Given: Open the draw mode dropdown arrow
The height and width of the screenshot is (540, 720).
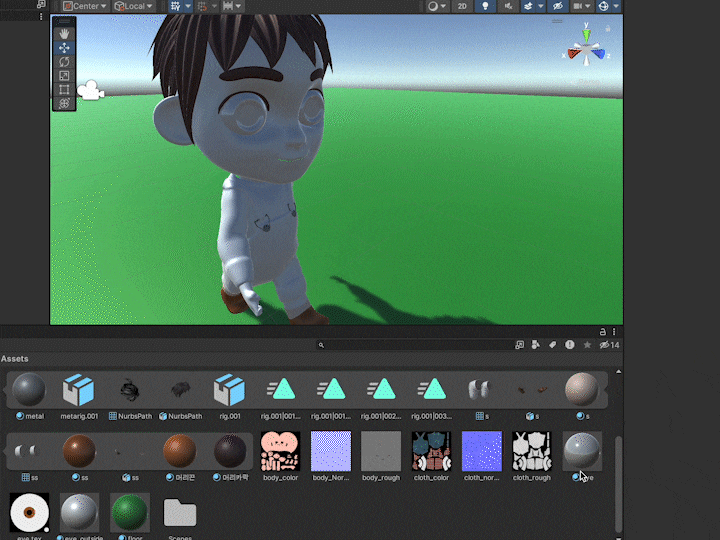Looking at the screenshot, I should 443,6.
